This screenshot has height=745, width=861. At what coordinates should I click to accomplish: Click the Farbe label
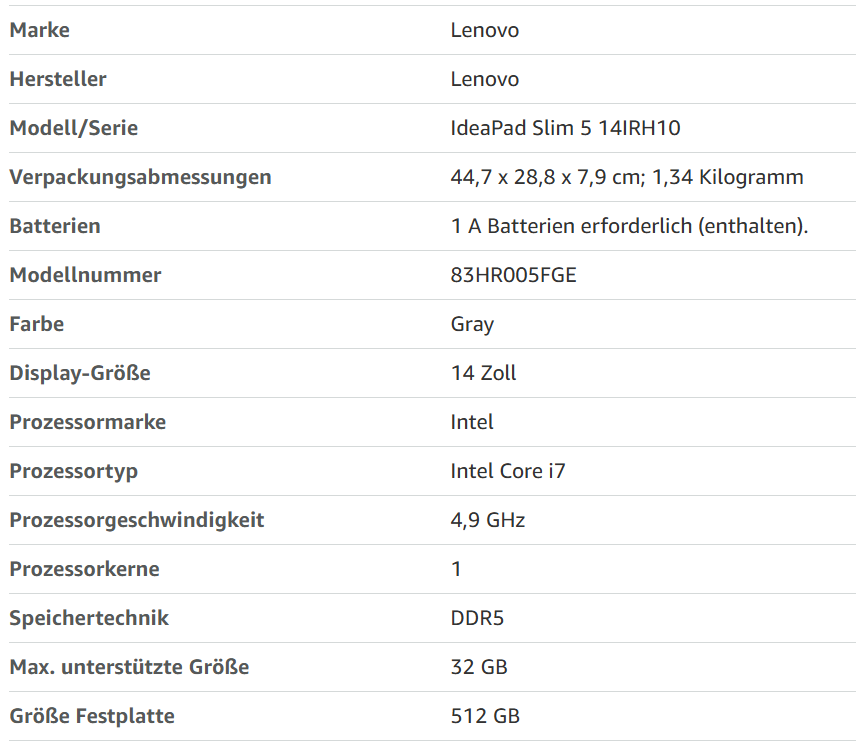click(37, 324)
